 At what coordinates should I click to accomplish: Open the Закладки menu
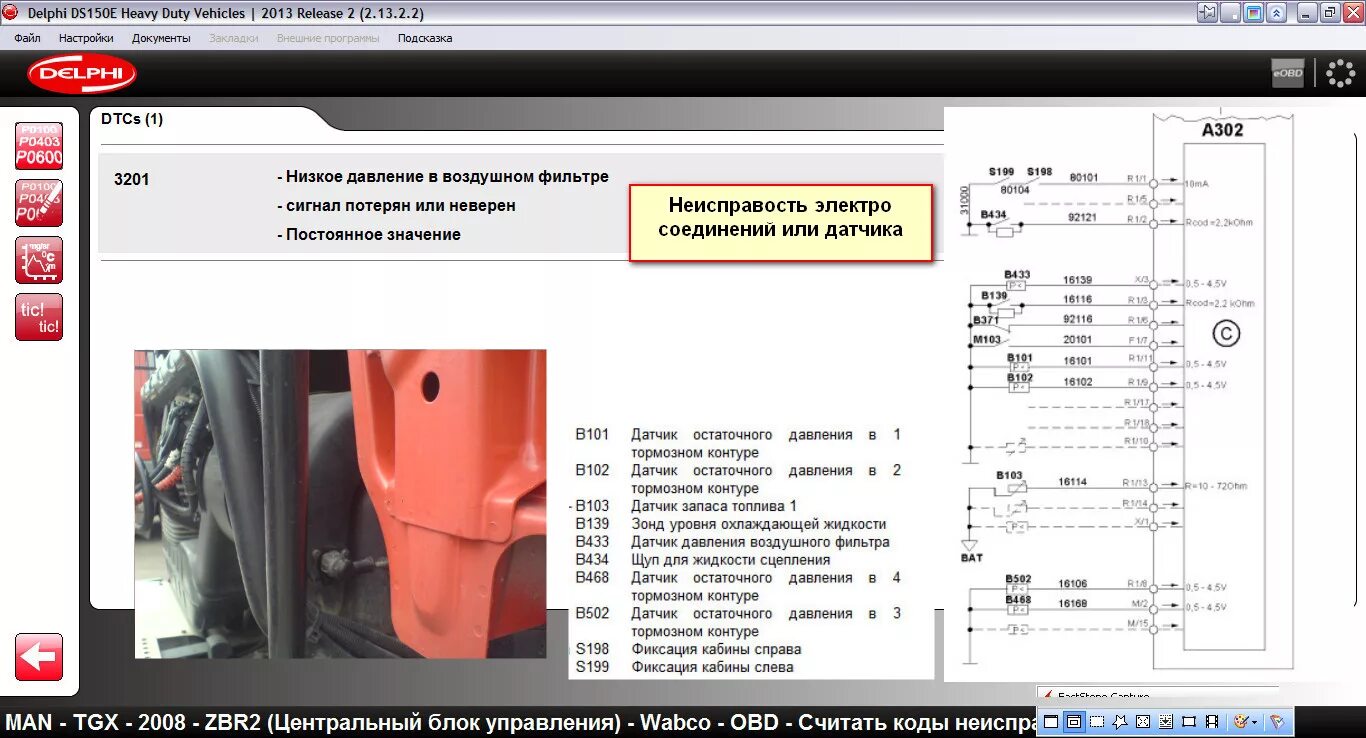234,38
